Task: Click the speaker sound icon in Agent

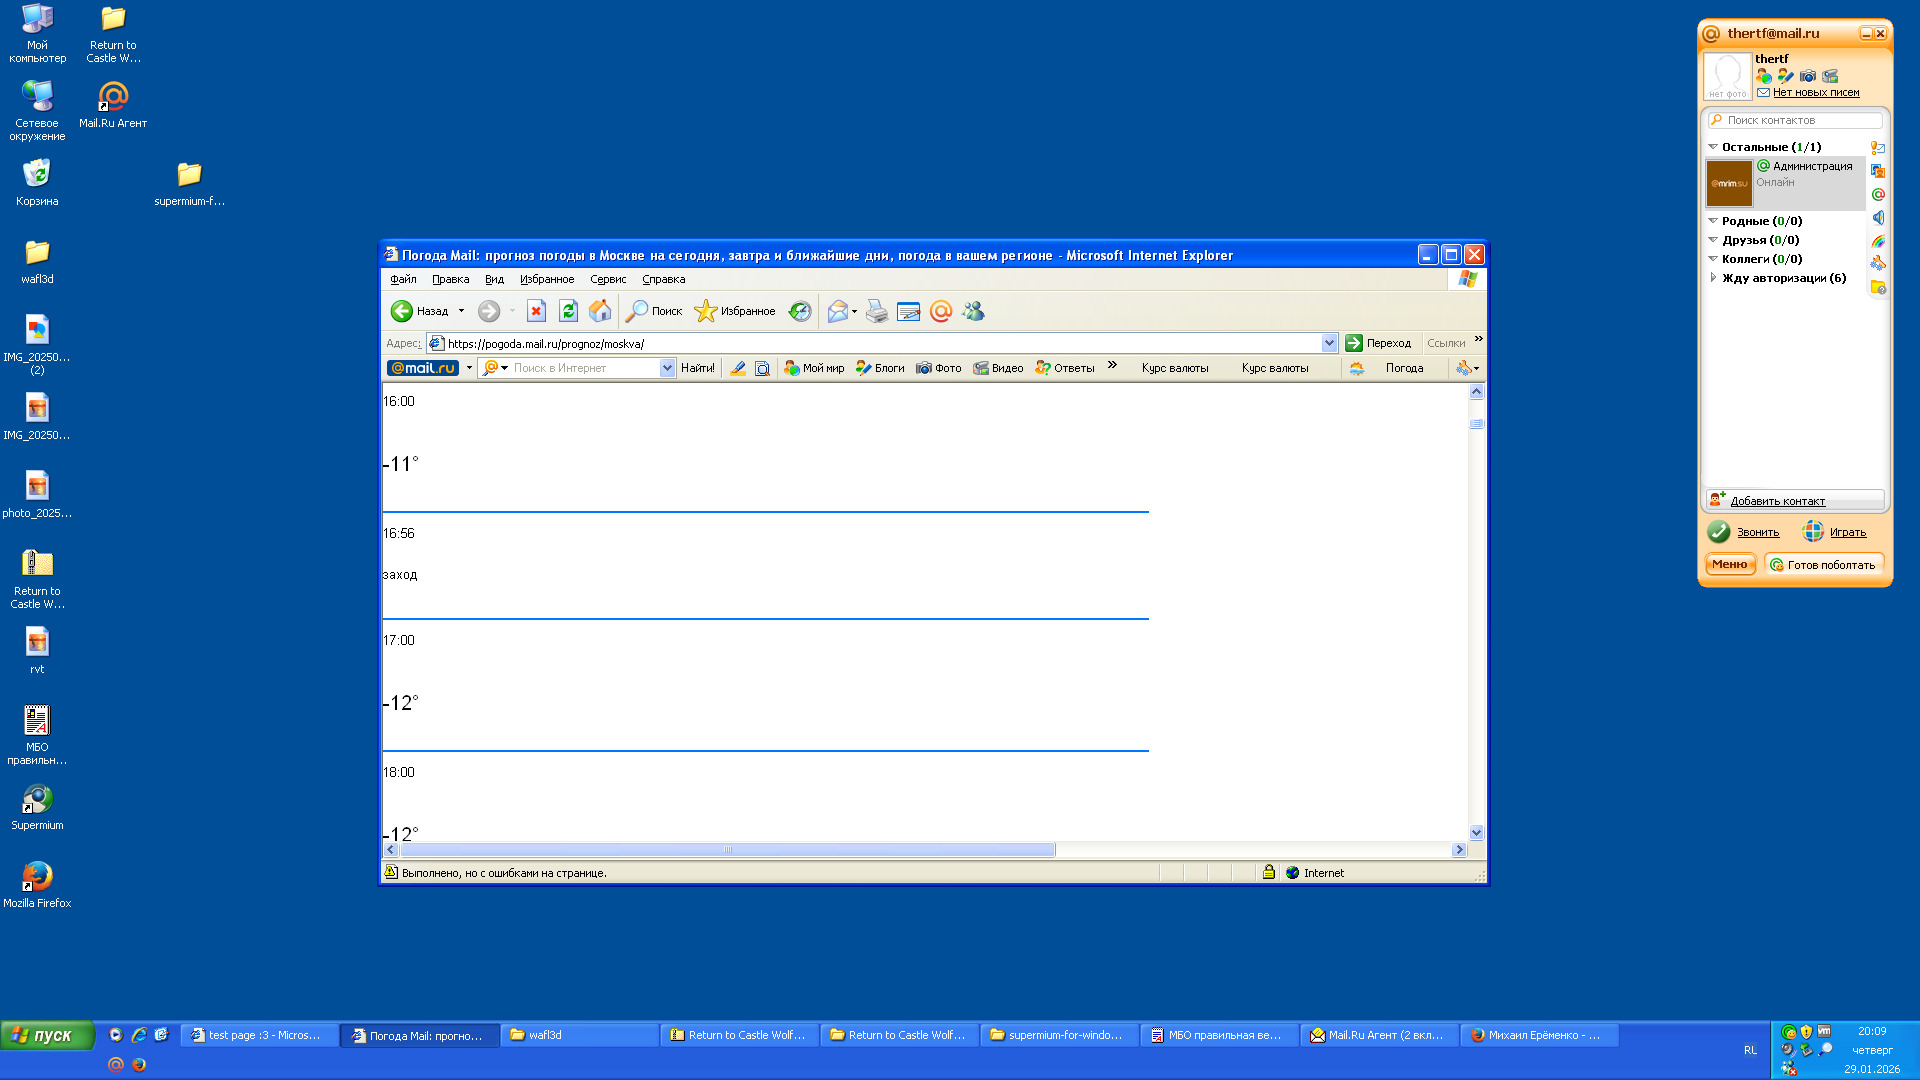Action: pos(1879,218)
